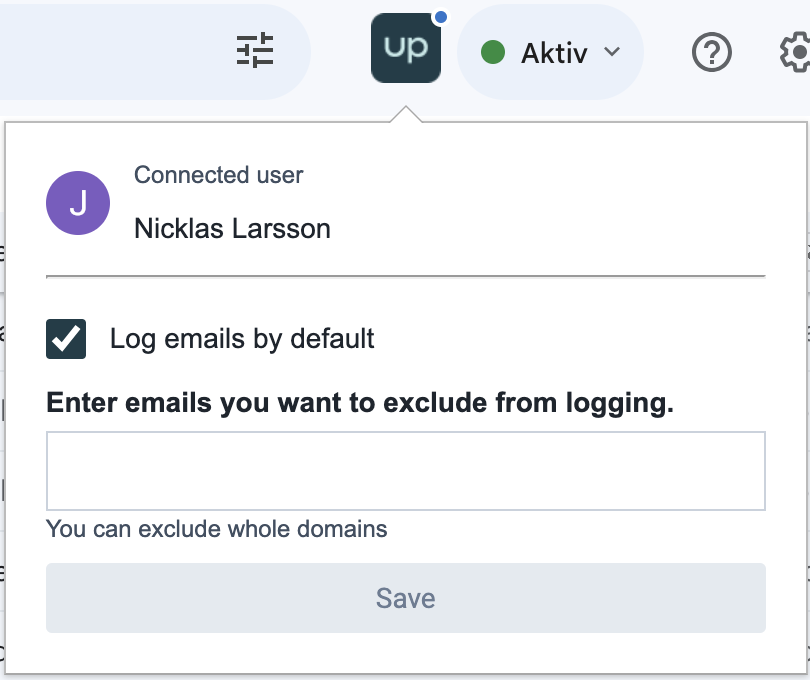
Task: Click the 'Enter emails you want to exclude' heading
Action: tap(360, 403)
